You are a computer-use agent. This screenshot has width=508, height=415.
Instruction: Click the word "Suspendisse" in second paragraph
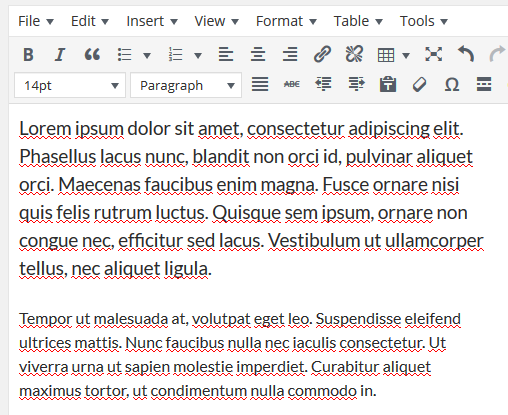pos(358,319)
